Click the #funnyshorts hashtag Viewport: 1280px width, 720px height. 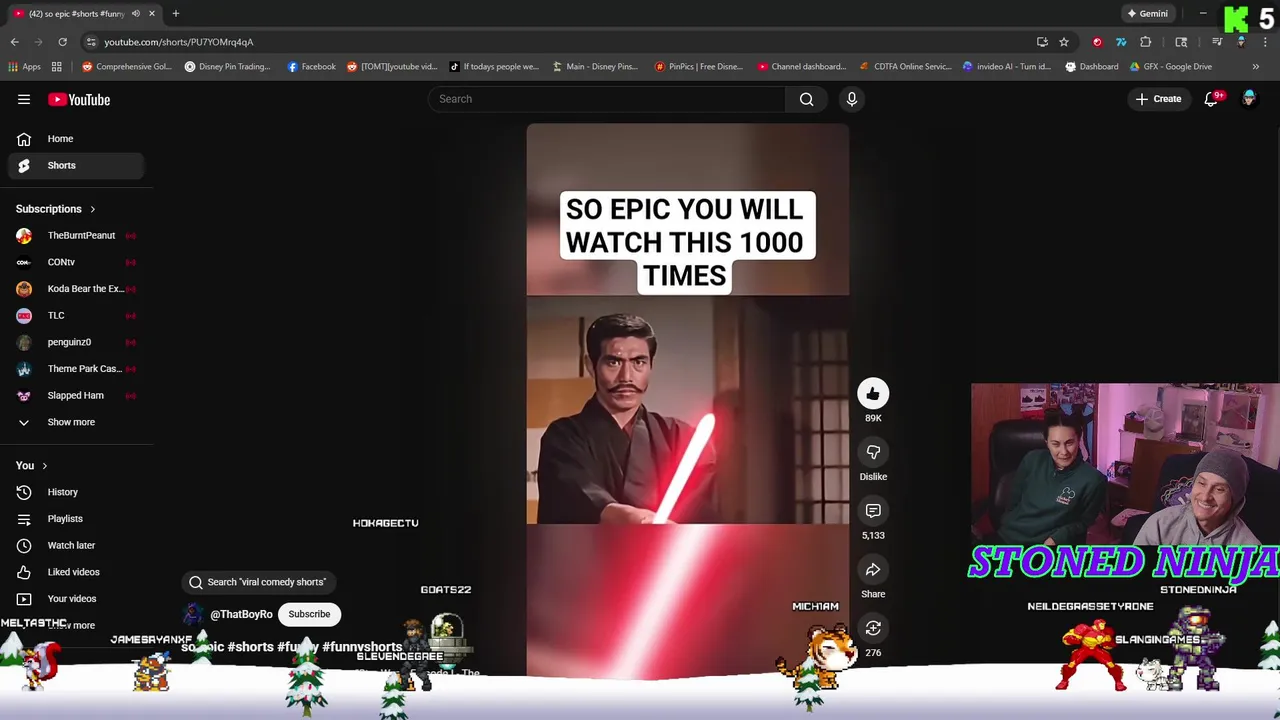click(362, 647)
